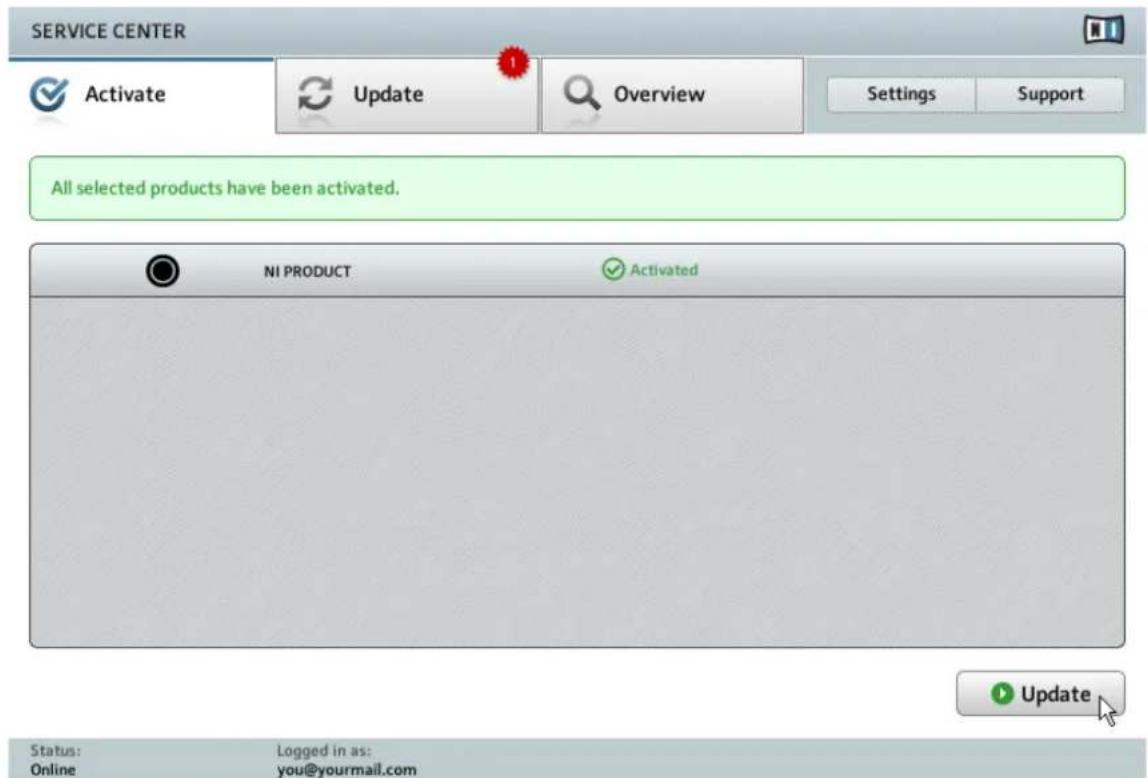Viewport: 1148px width, 778px height.
Task: Click the you@yourmail.com login text
Action: coord(346,769)
